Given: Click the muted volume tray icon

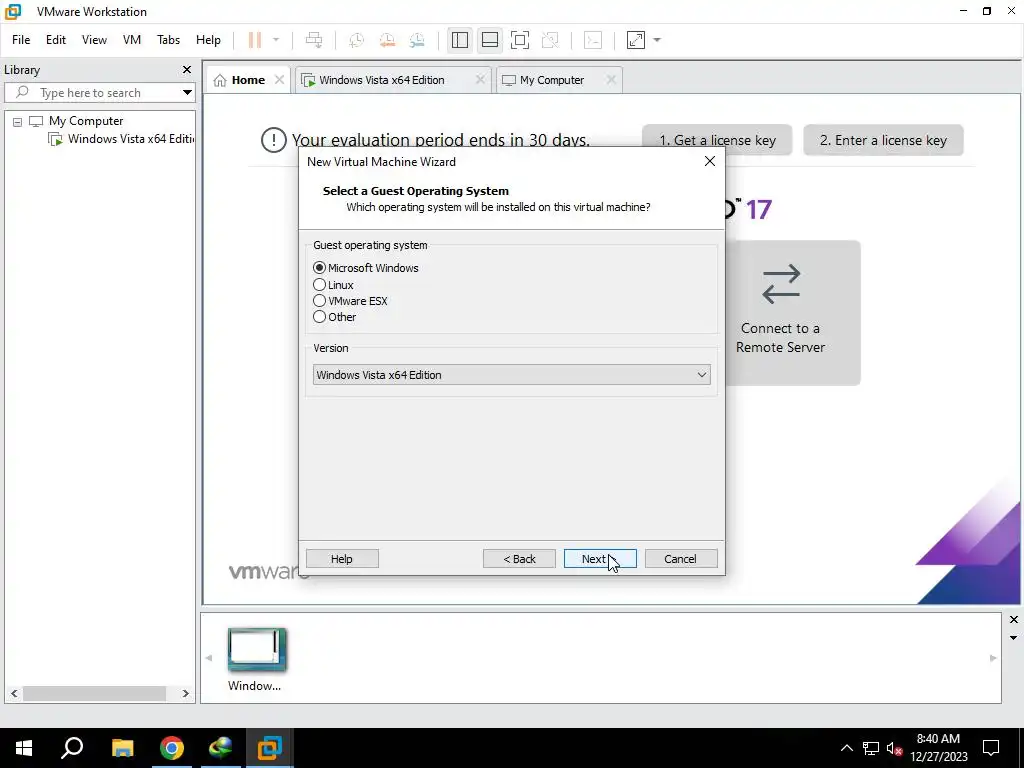Looking at the screenshot, I should click(x=894, y=748).
